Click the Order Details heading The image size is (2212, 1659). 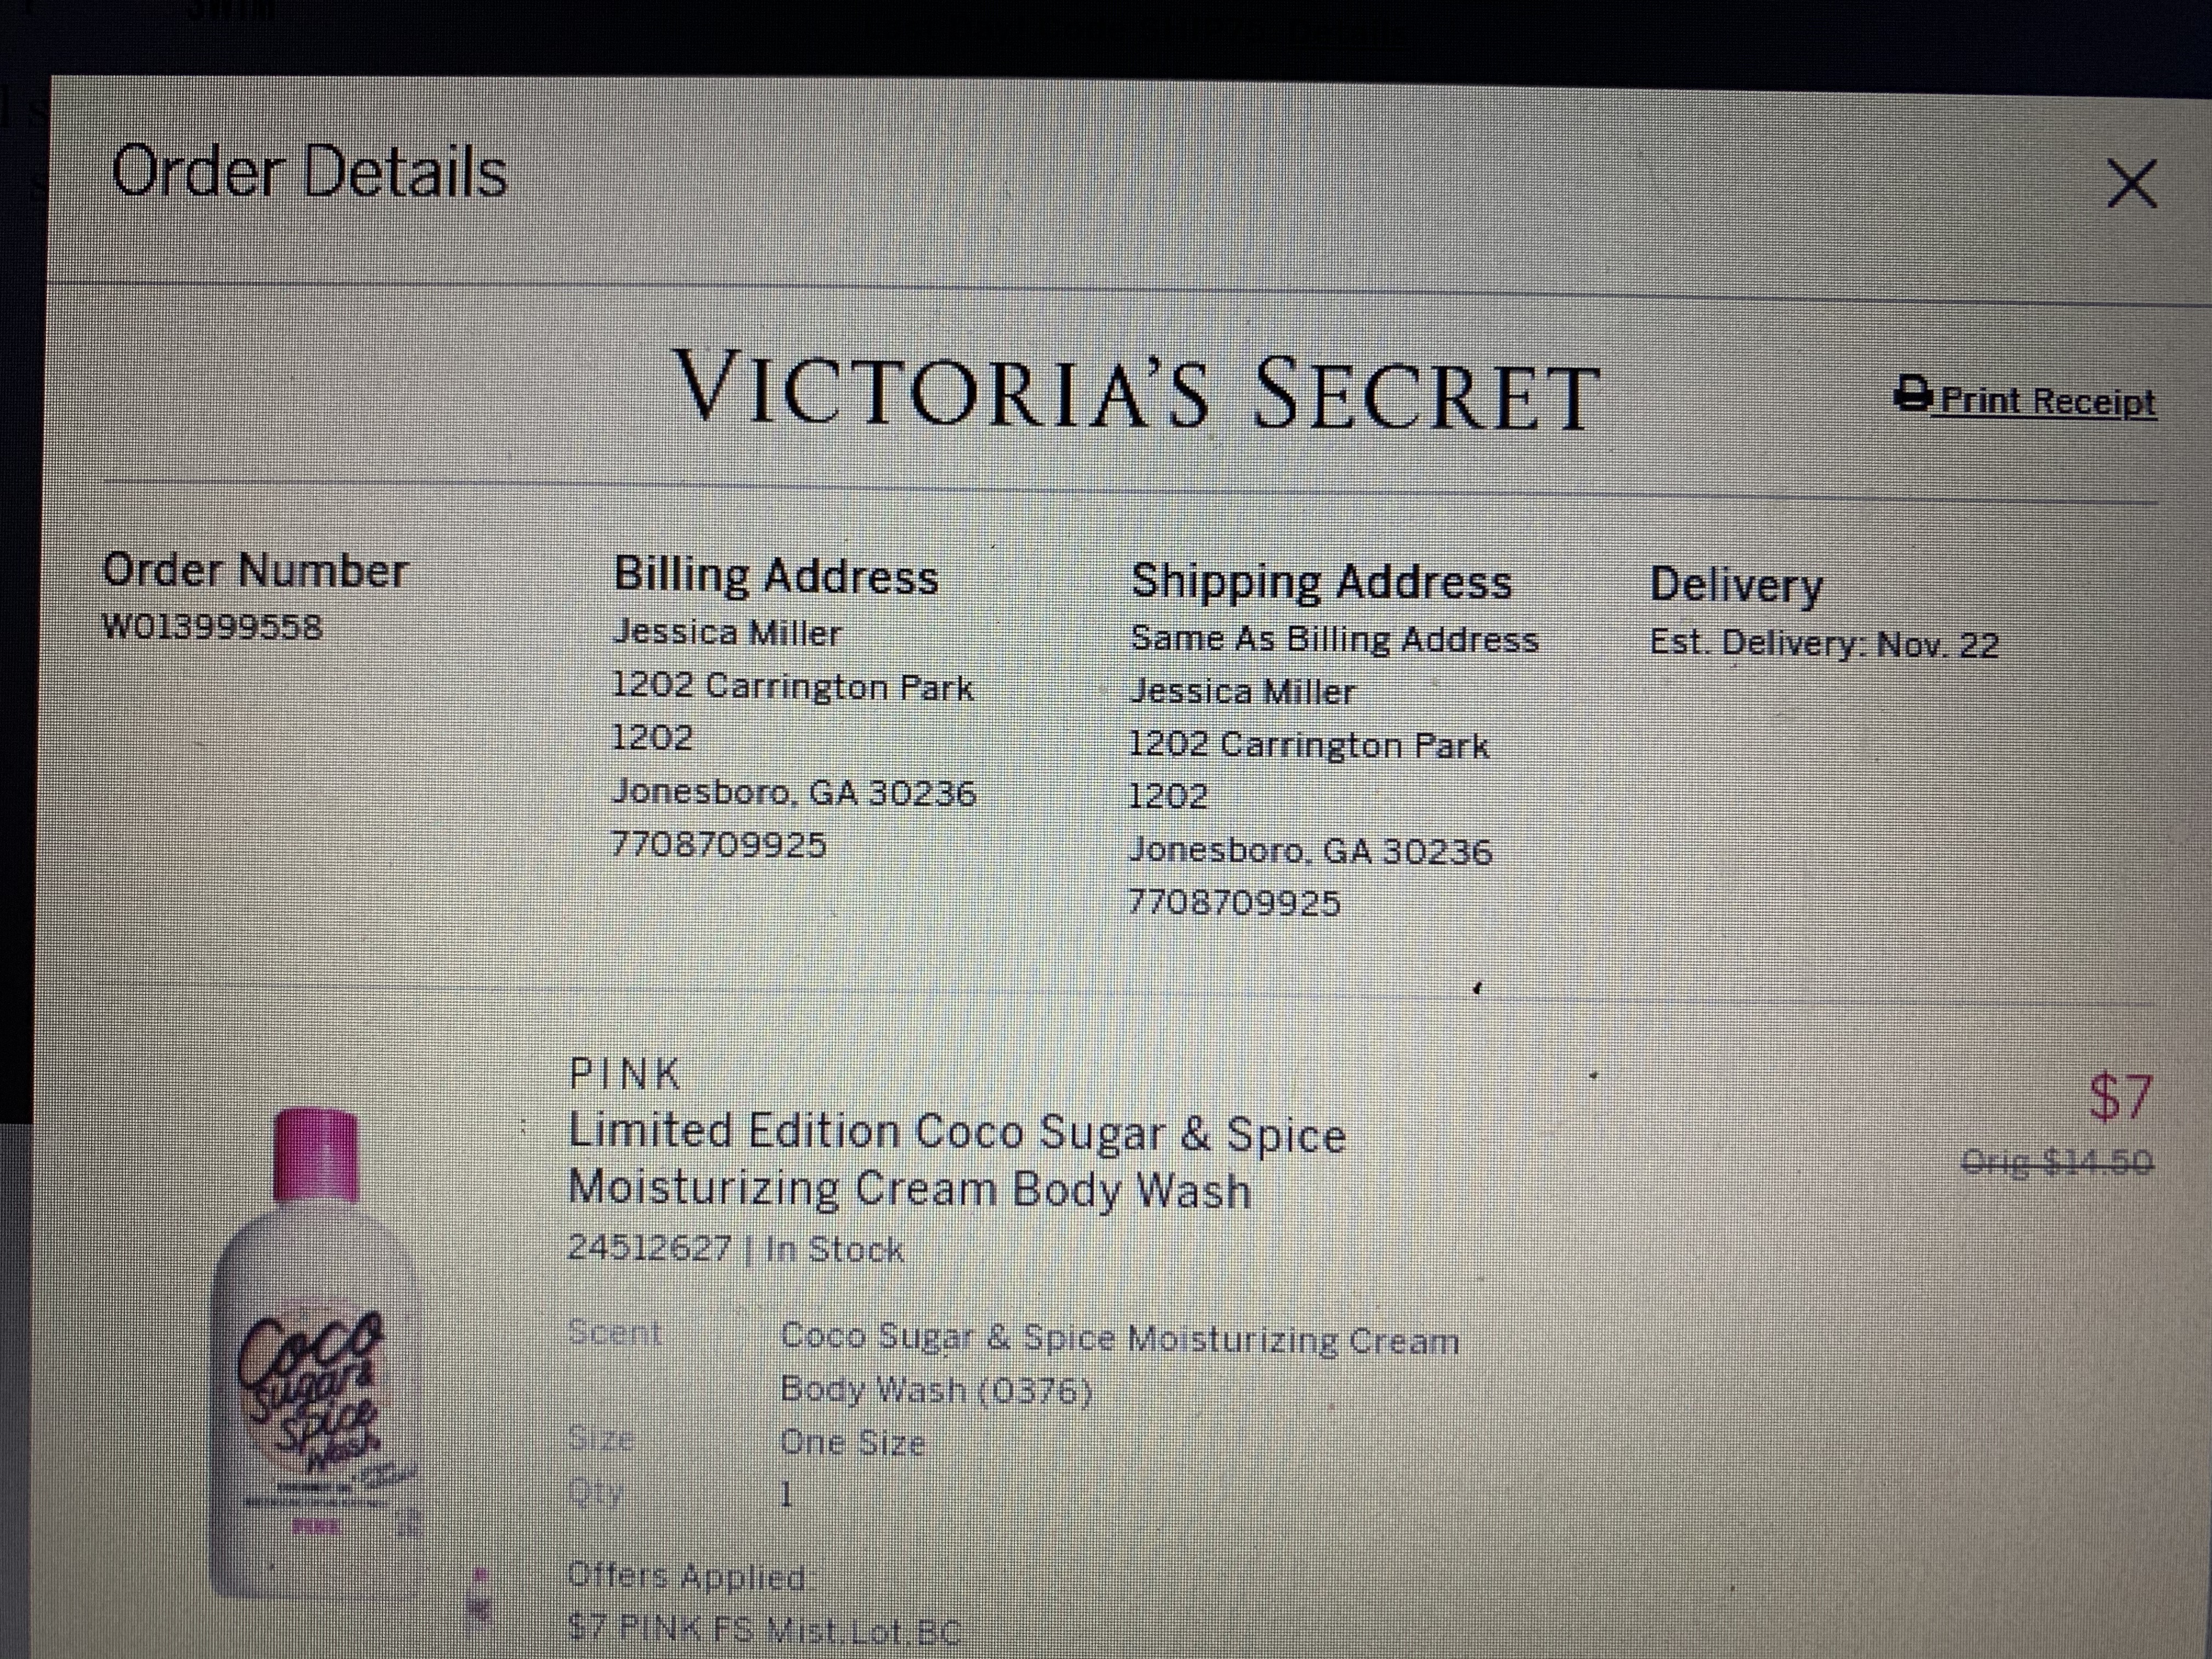pos(309,171)
